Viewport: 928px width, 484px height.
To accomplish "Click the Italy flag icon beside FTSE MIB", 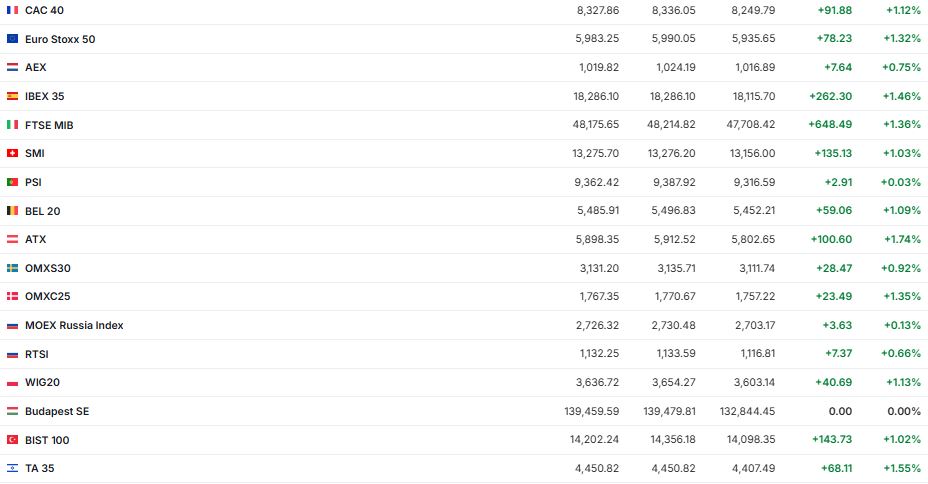I will tap(12, 125).
